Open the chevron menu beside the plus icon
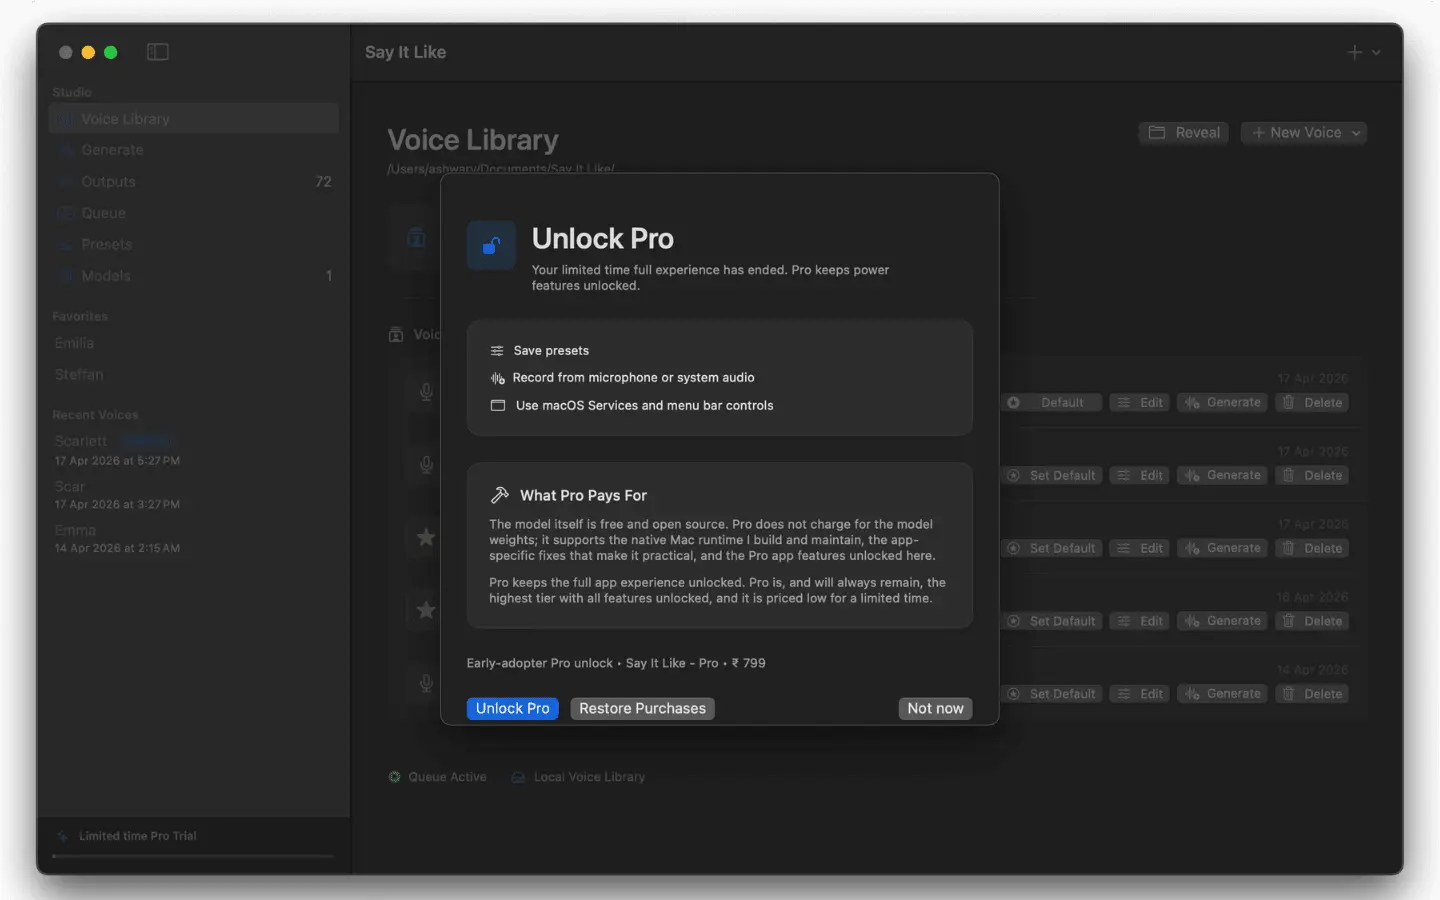This screenshot has width=1440, height=900. point(1376,52)
